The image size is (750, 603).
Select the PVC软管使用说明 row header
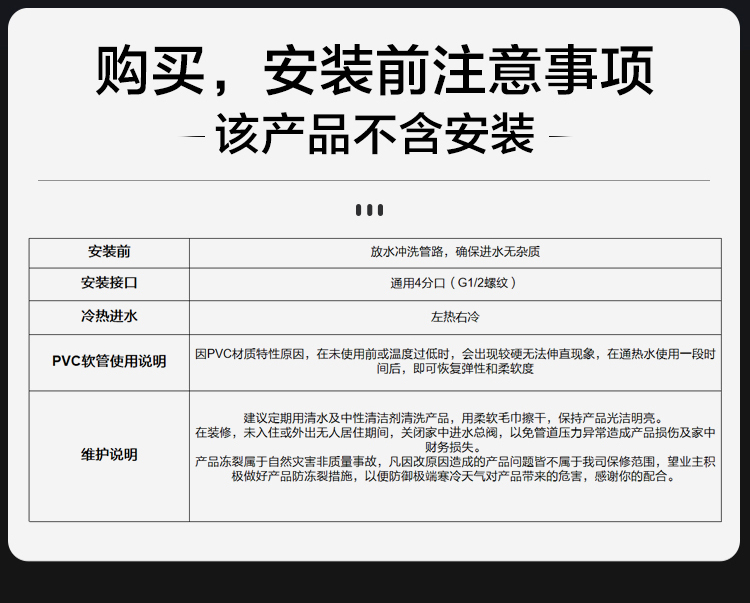tap(109, 361)
